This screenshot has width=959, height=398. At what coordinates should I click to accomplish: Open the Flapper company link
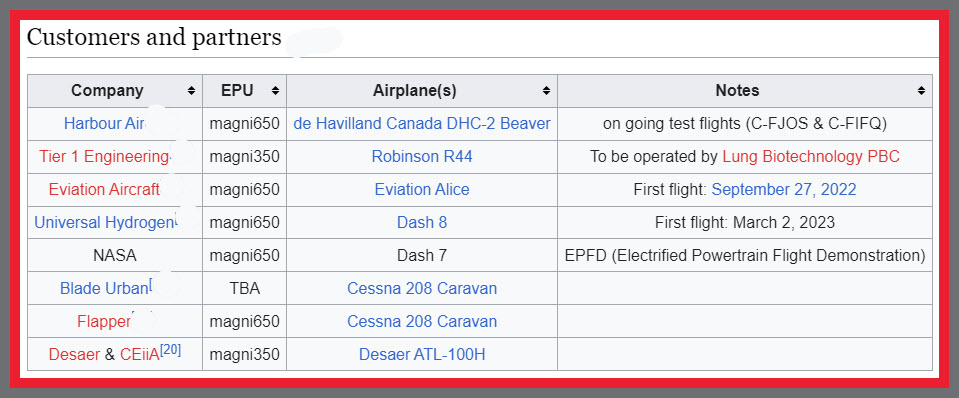(x=104, y=321)
